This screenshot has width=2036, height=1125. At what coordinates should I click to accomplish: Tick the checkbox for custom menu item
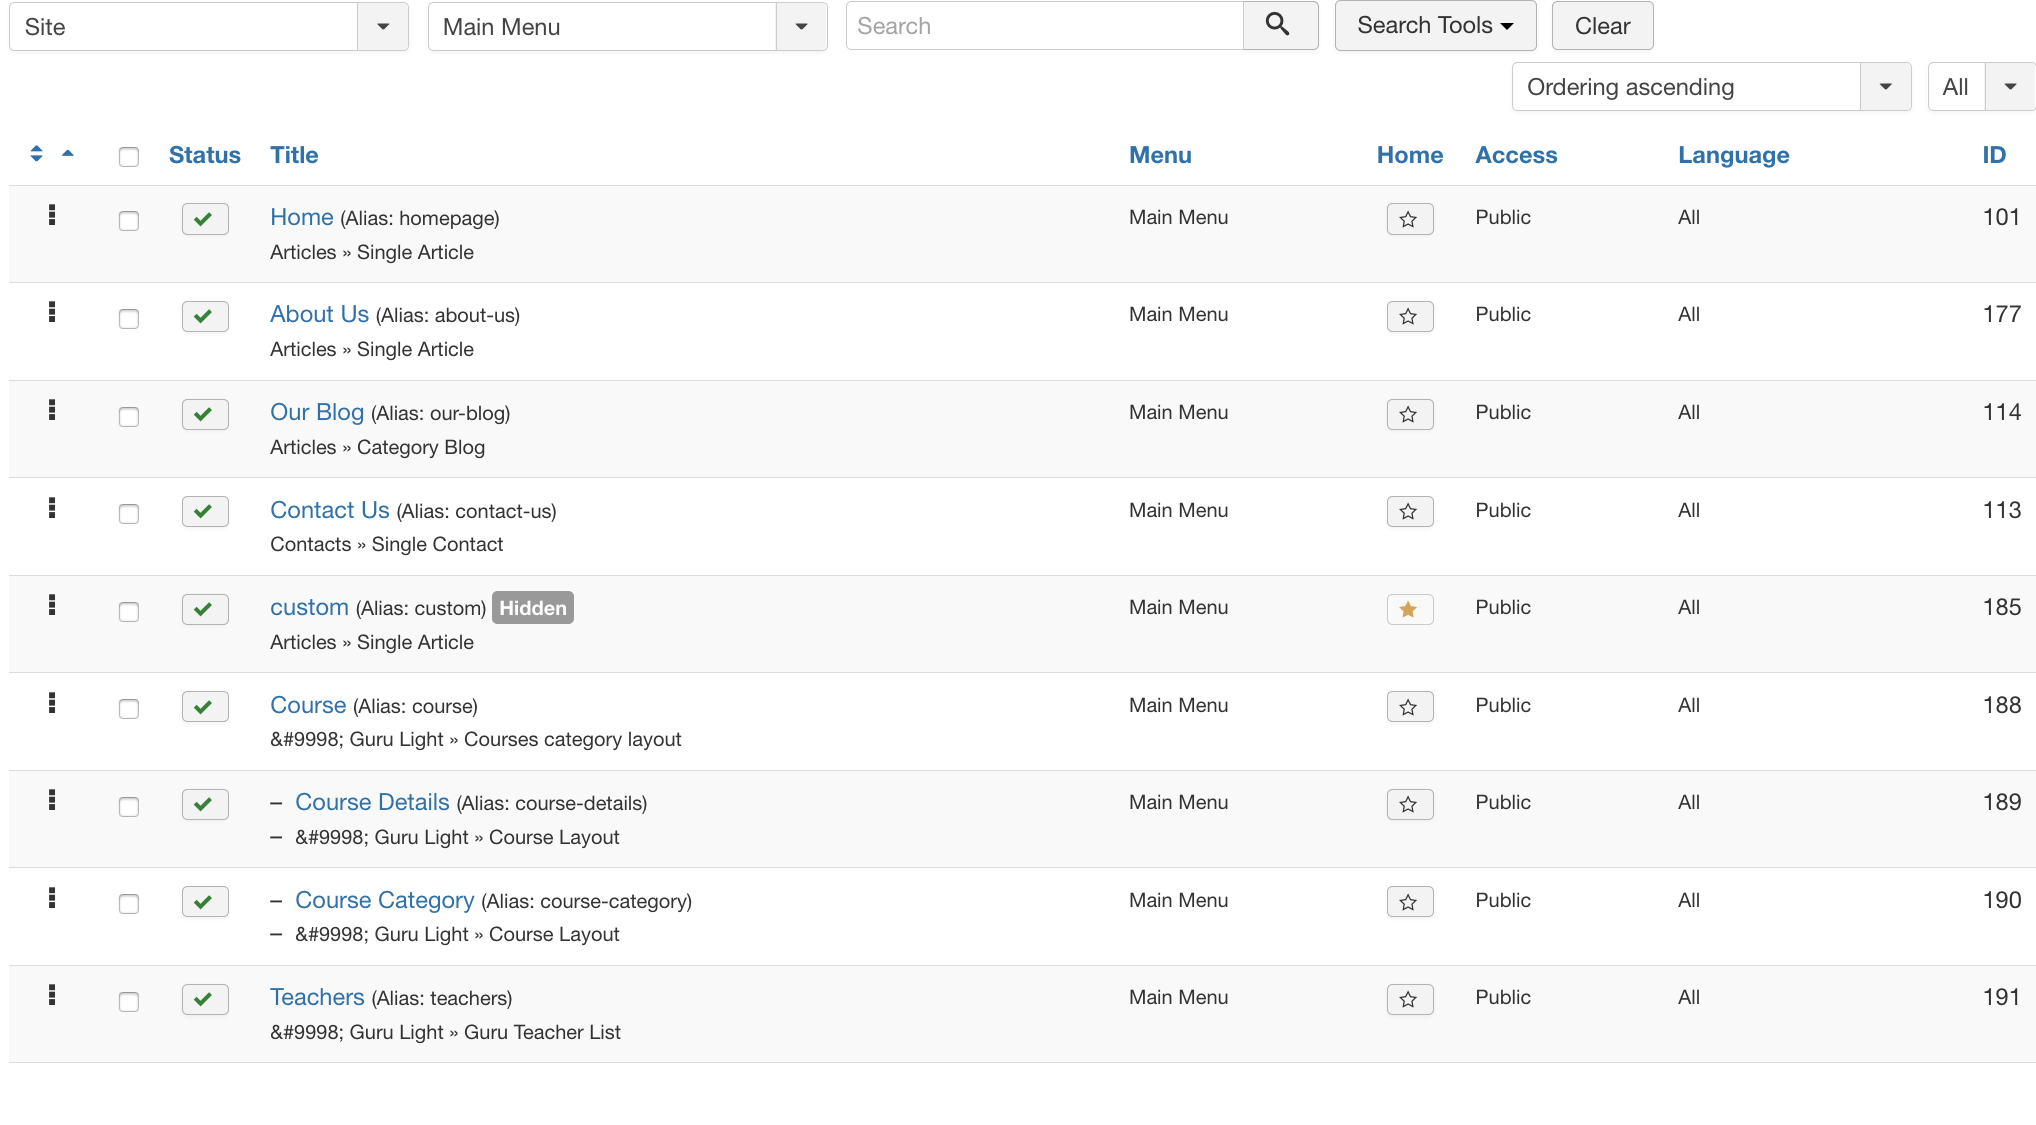(x=129, y=611)
